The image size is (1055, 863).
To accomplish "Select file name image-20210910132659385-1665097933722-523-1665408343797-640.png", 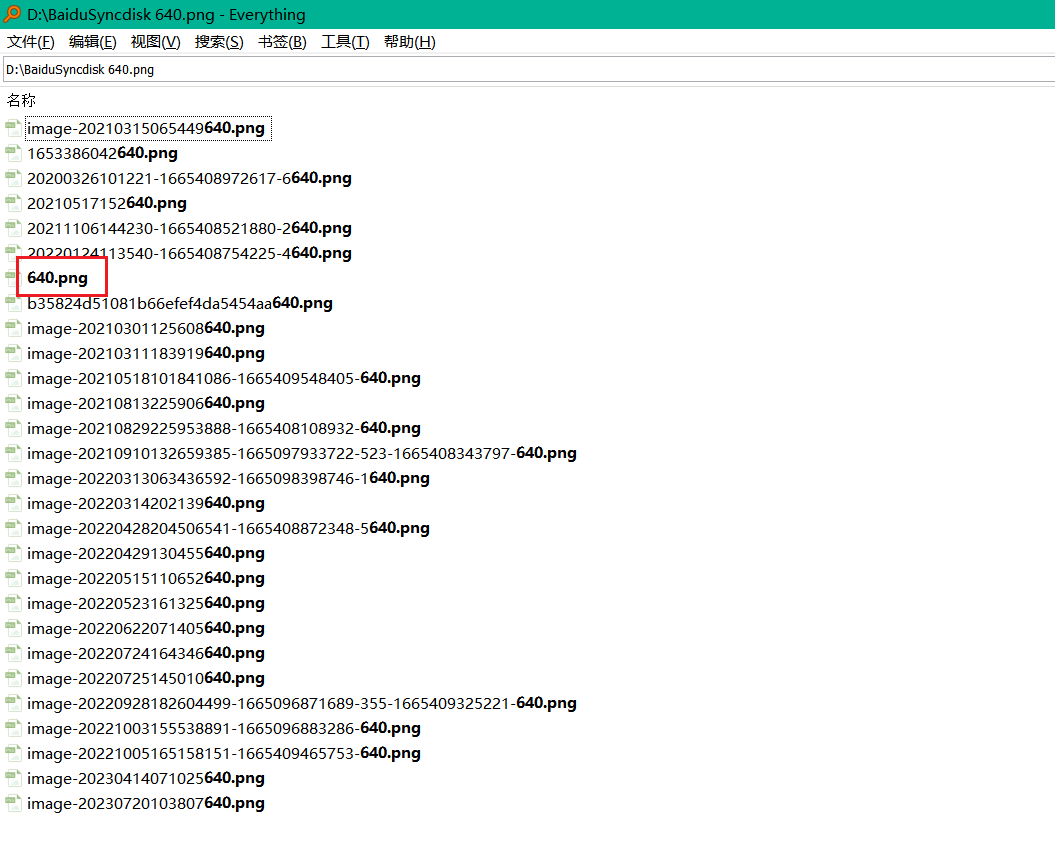I will click(302, 453).
